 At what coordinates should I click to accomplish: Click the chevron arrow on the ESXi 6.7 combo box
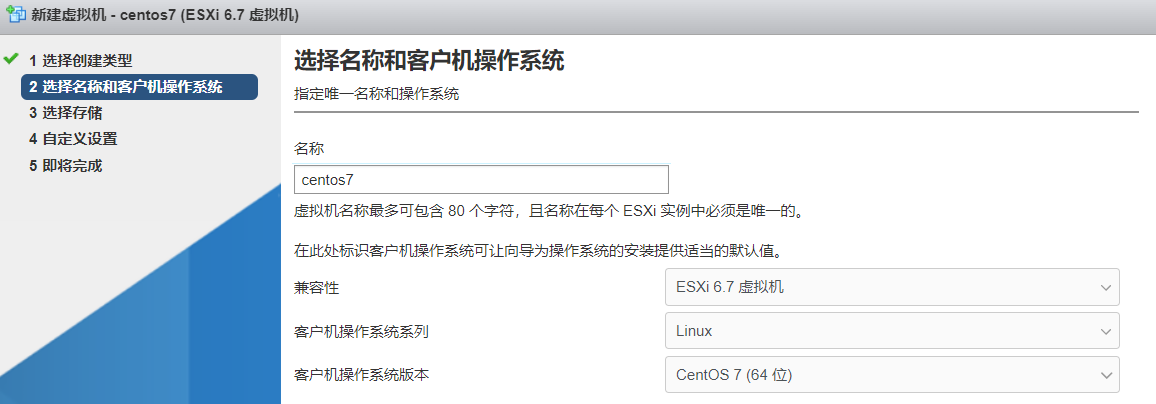(1105, 288)
